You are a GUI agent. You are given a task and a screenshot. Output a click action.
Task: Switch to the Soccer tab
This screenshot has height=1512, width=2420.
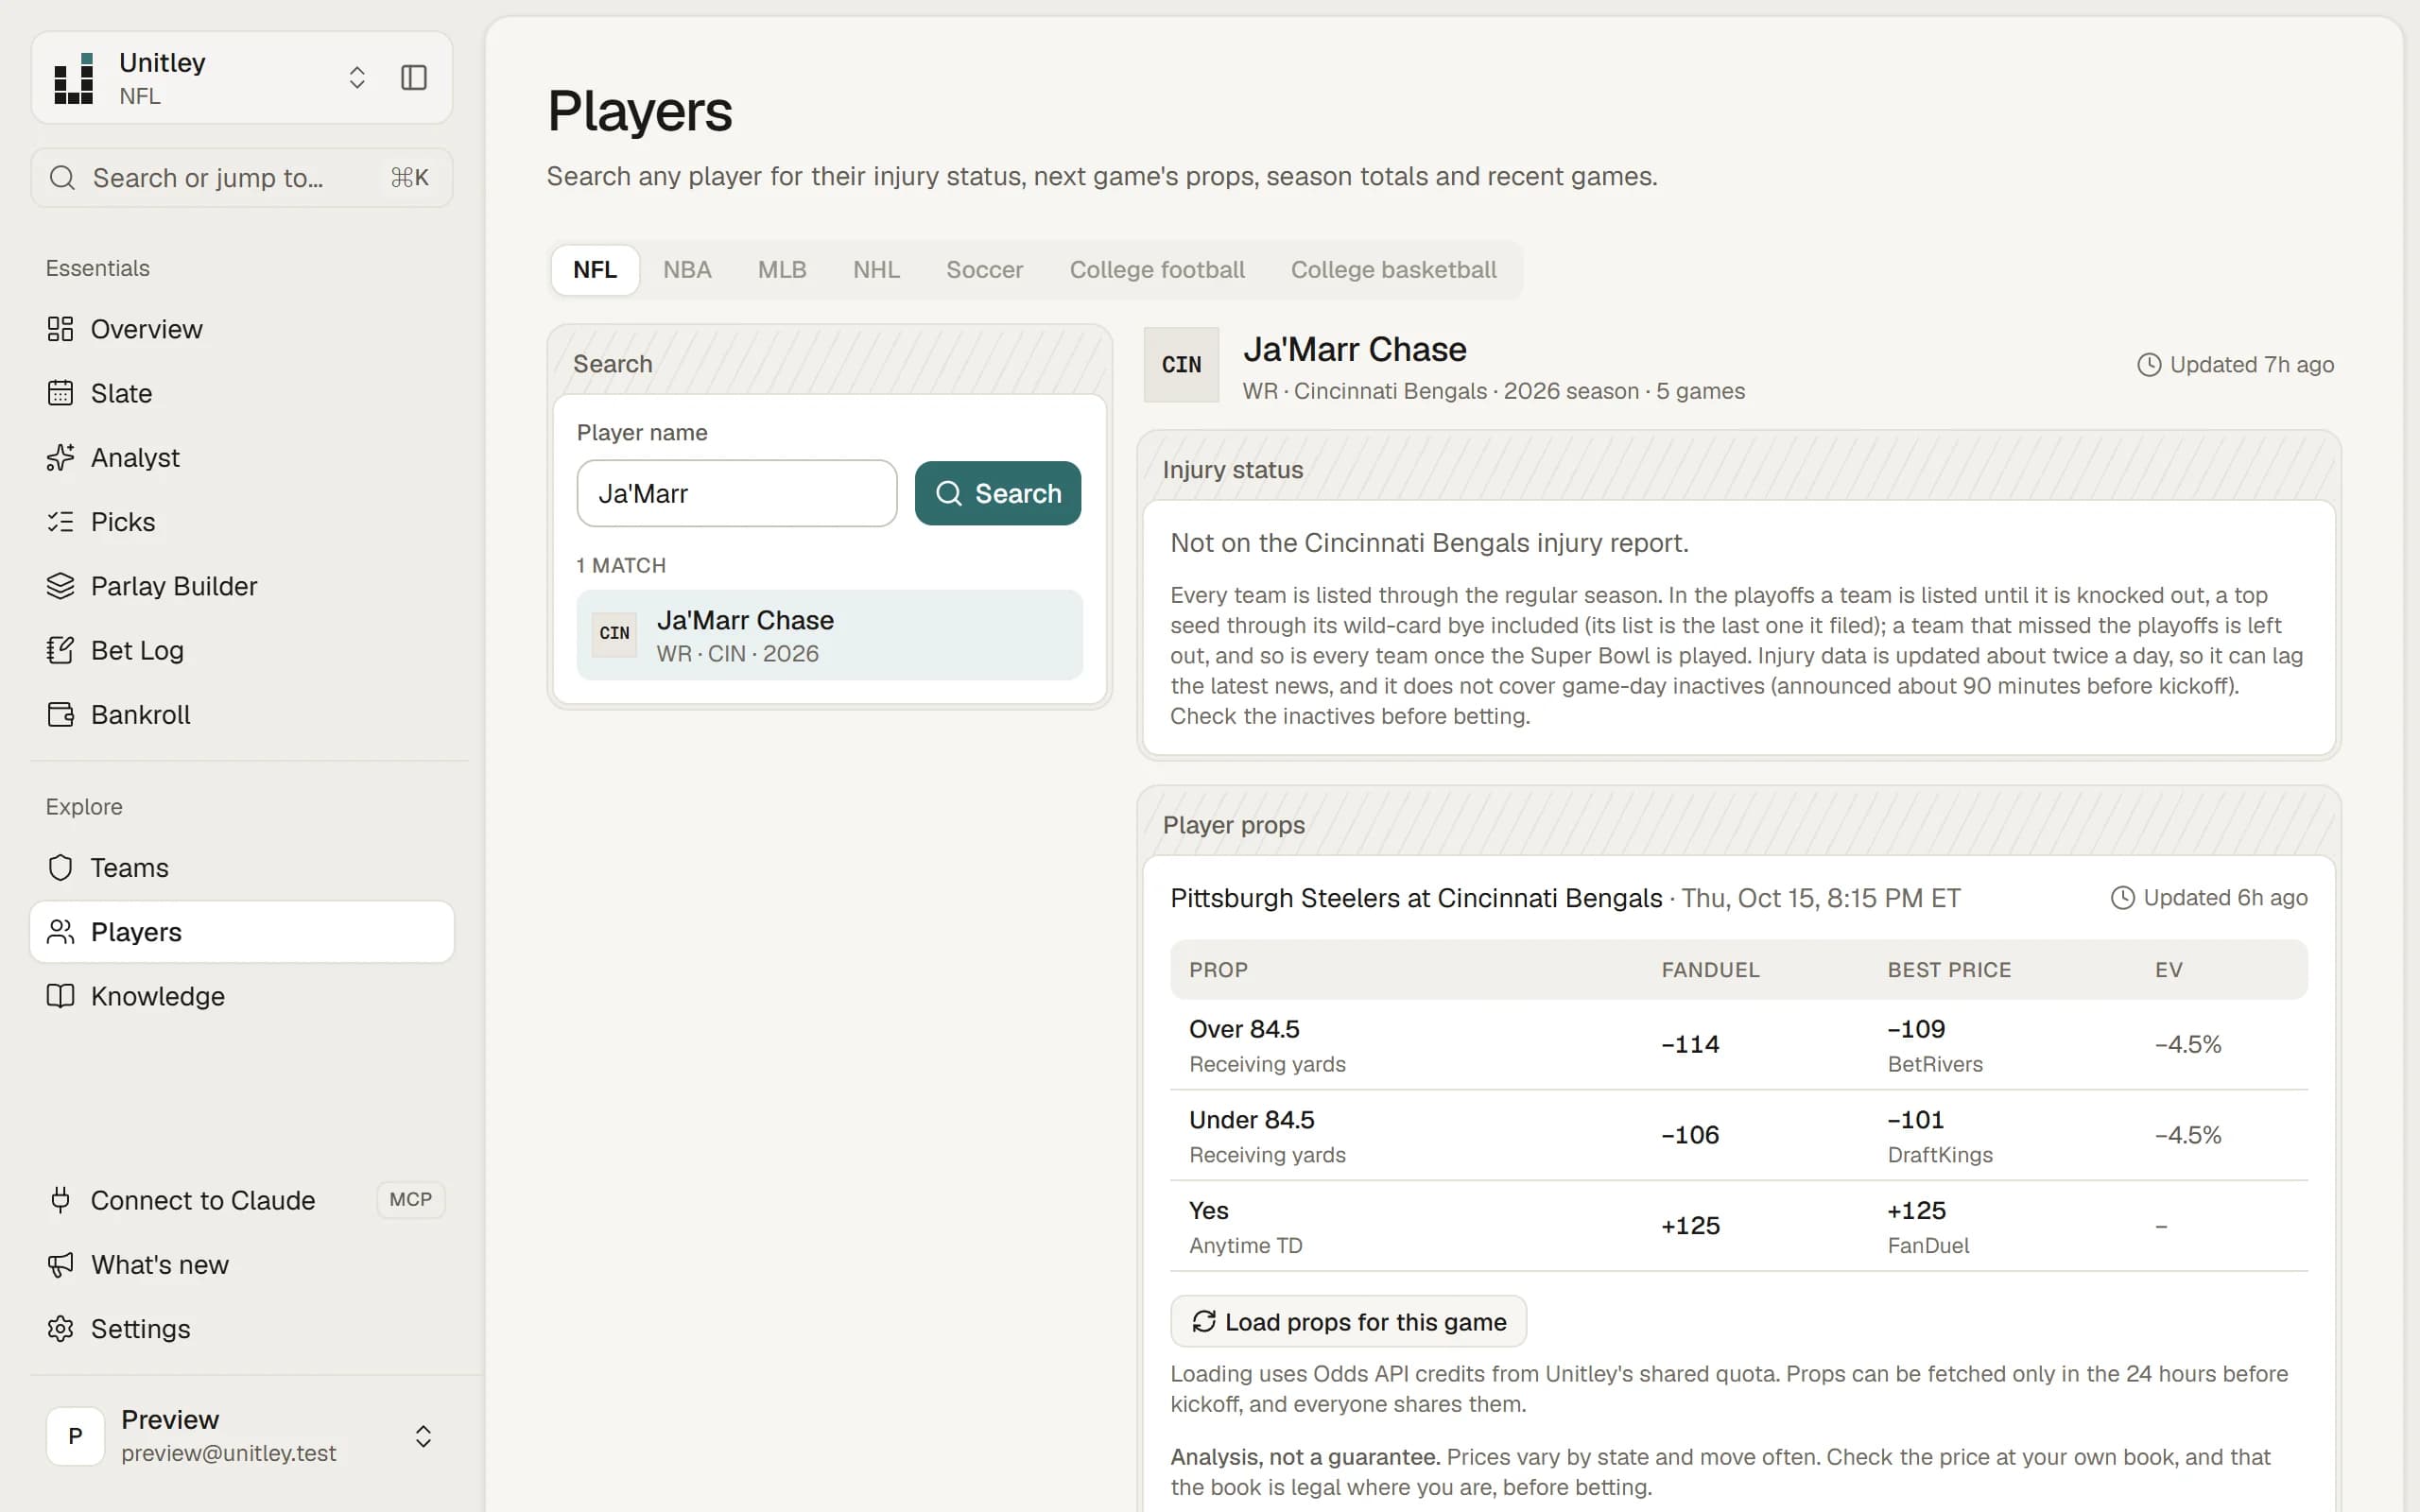pos(984,270)
